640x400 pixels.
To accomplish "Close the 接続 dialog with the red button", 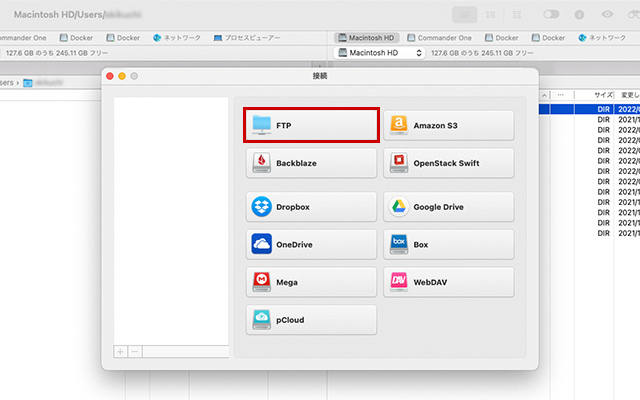I will tap(110, 76).
